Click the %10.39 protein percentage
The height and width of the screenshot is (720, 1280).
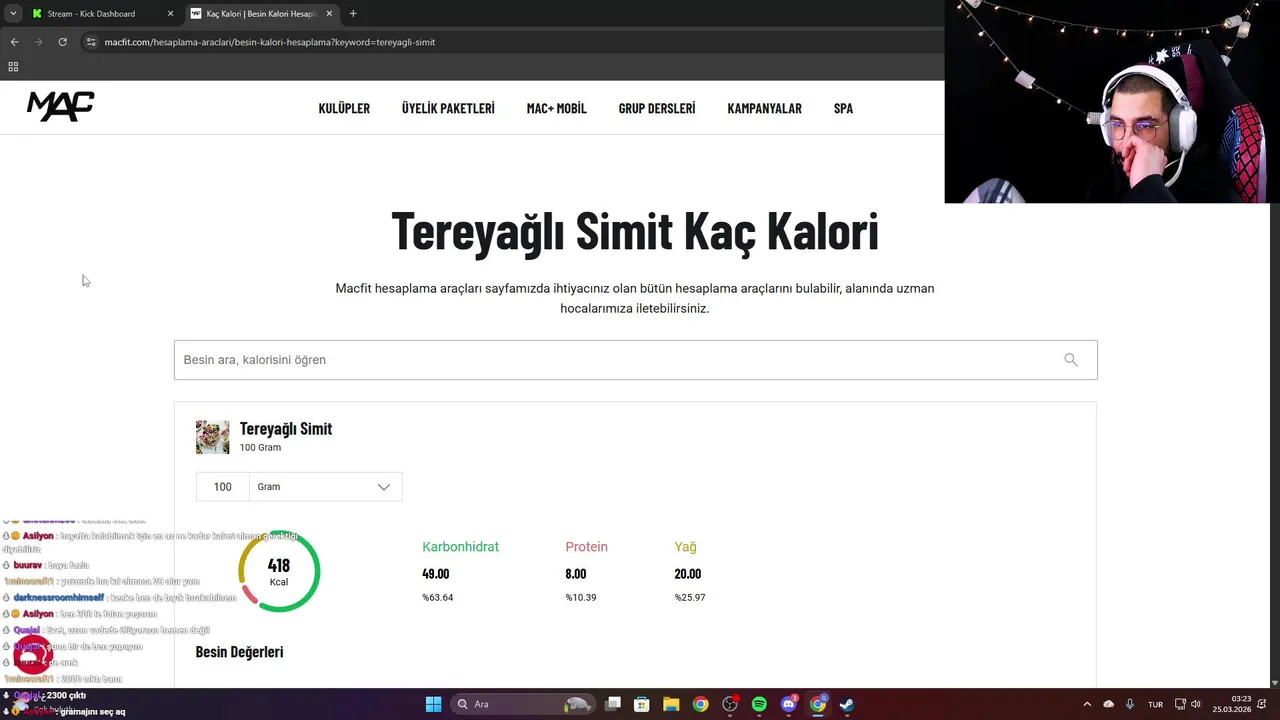pos(581,598)
